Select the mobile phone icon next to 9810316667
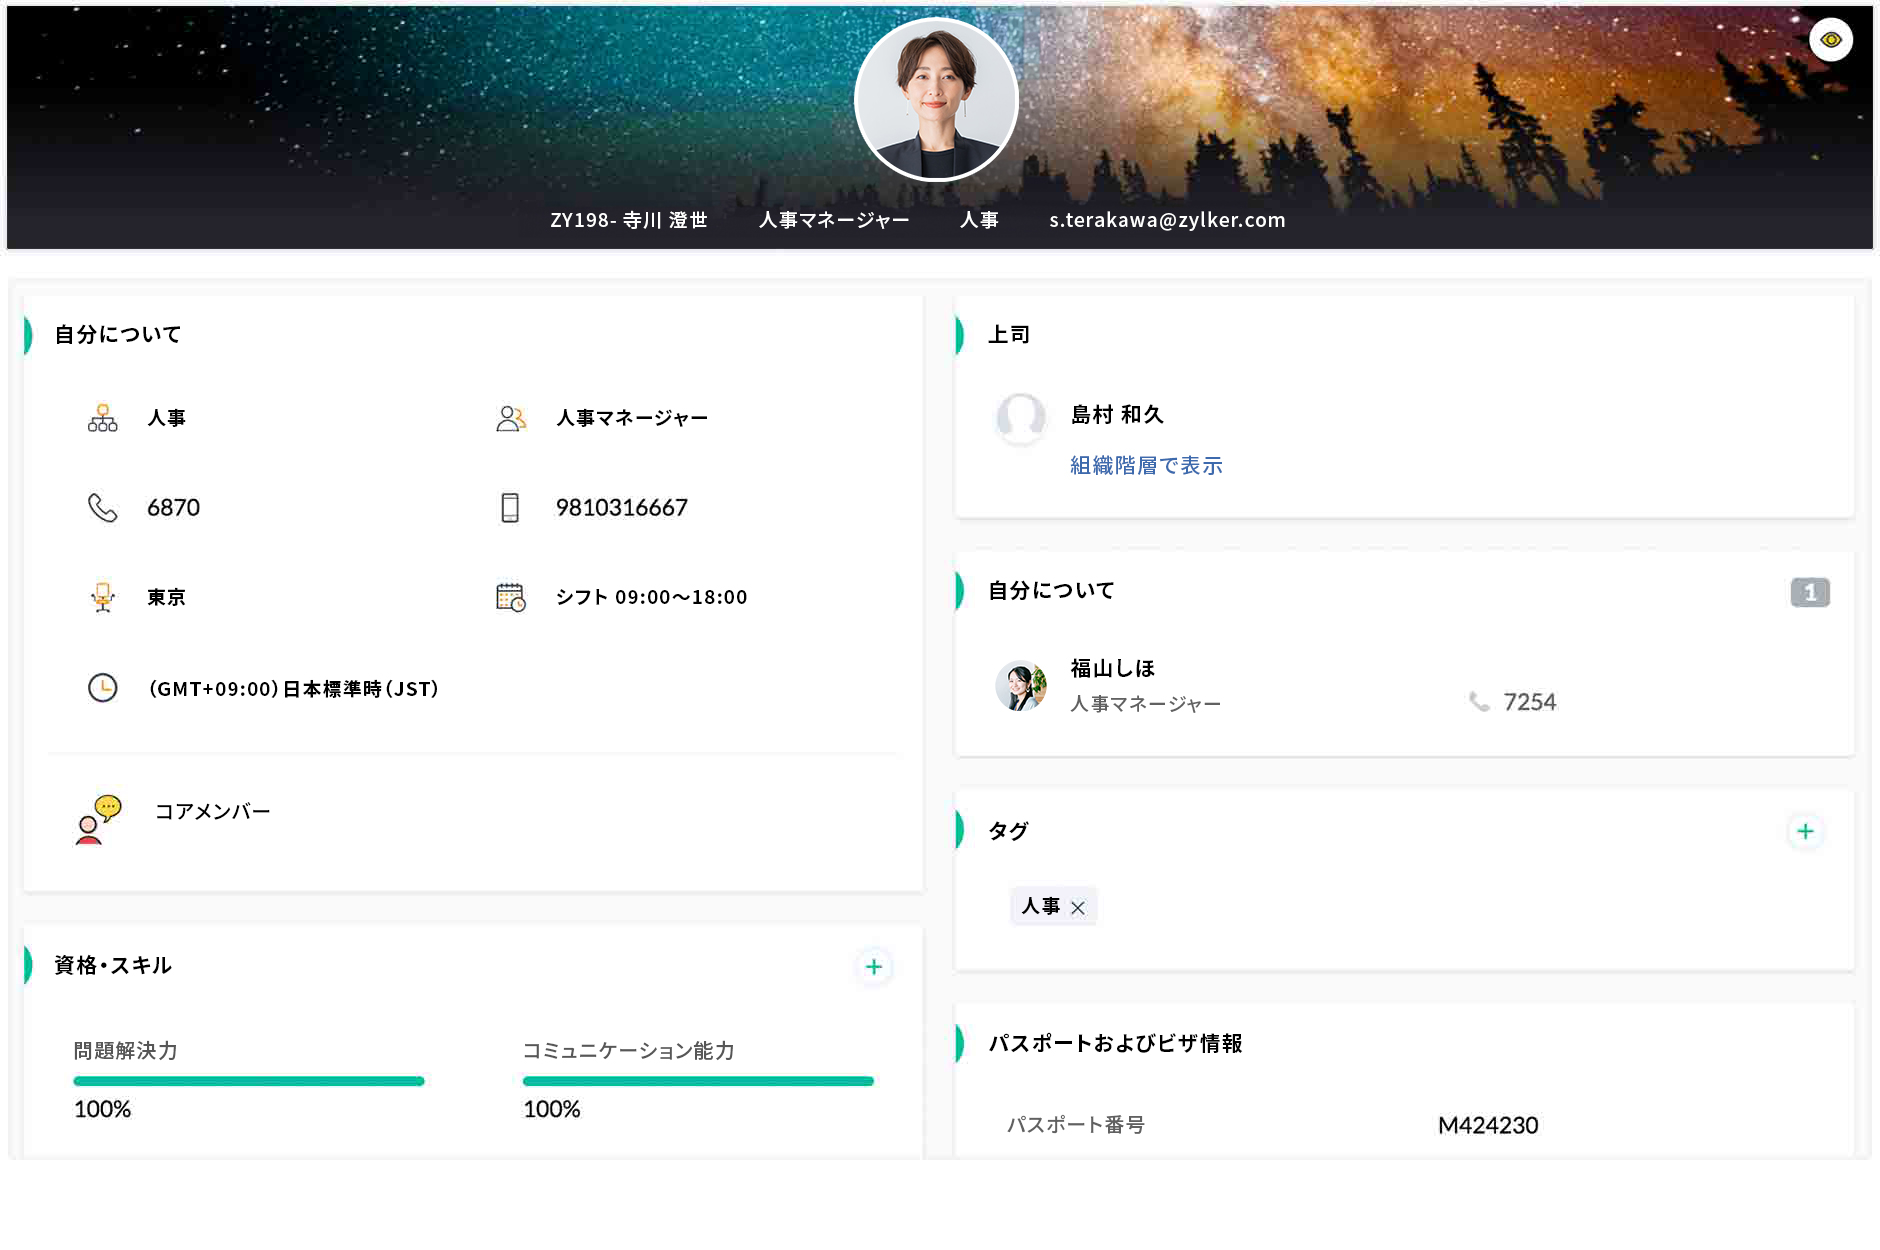The height and width of the screenshot is (1250, 1880). coord(512,507)
